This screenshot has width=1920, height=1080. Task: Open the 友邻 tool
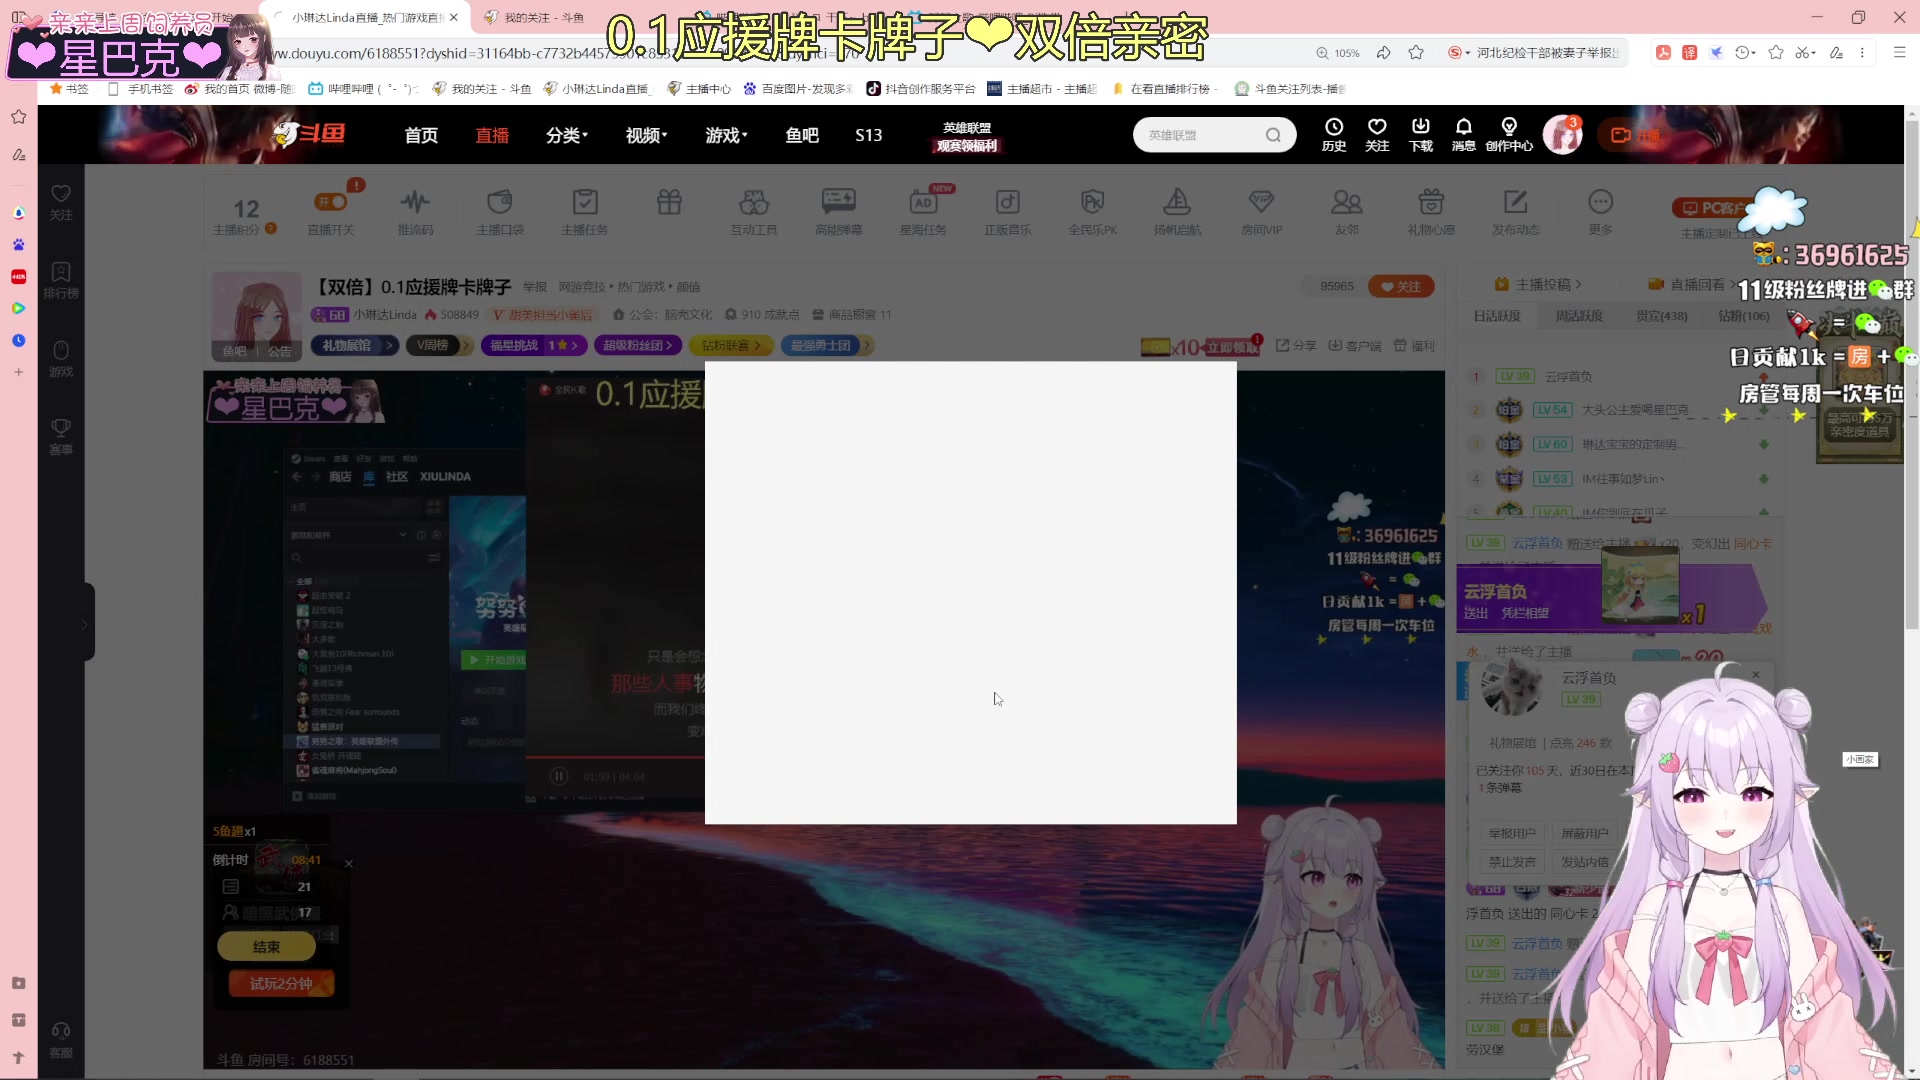click(1347, 212)
